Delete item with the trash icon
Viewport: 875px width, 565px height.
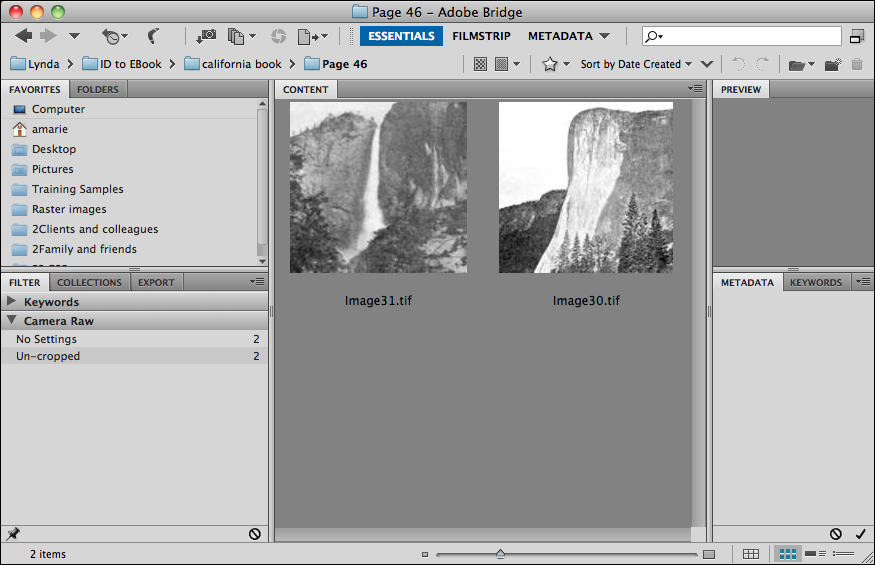tap(857, 64)
